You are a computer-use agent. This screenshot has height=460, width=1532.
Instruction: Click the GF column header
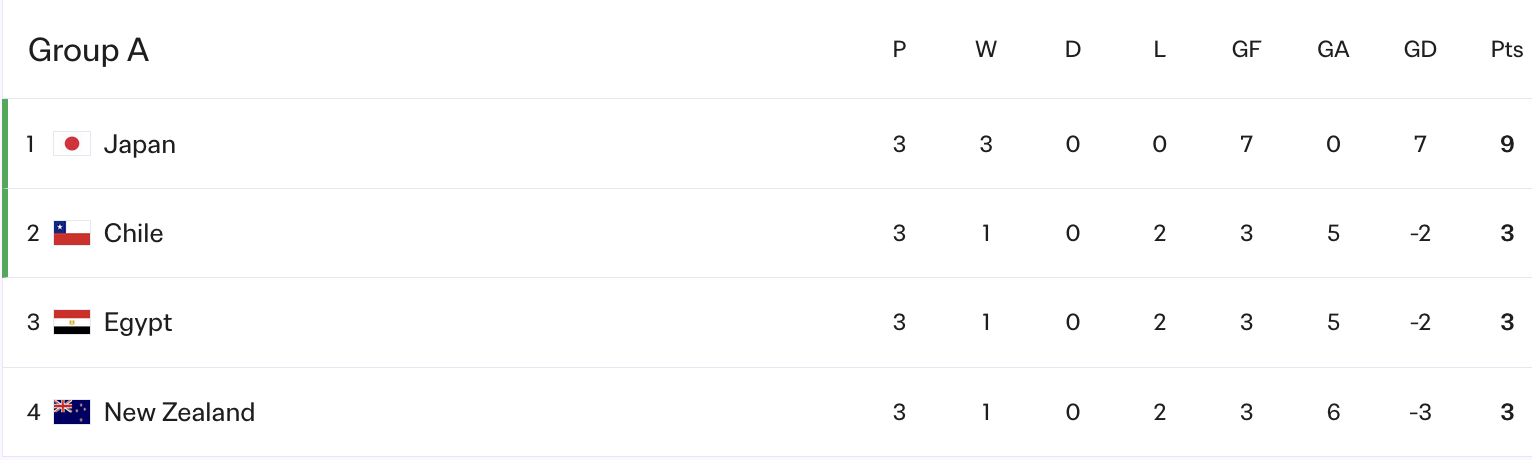tap(1246, 50)
